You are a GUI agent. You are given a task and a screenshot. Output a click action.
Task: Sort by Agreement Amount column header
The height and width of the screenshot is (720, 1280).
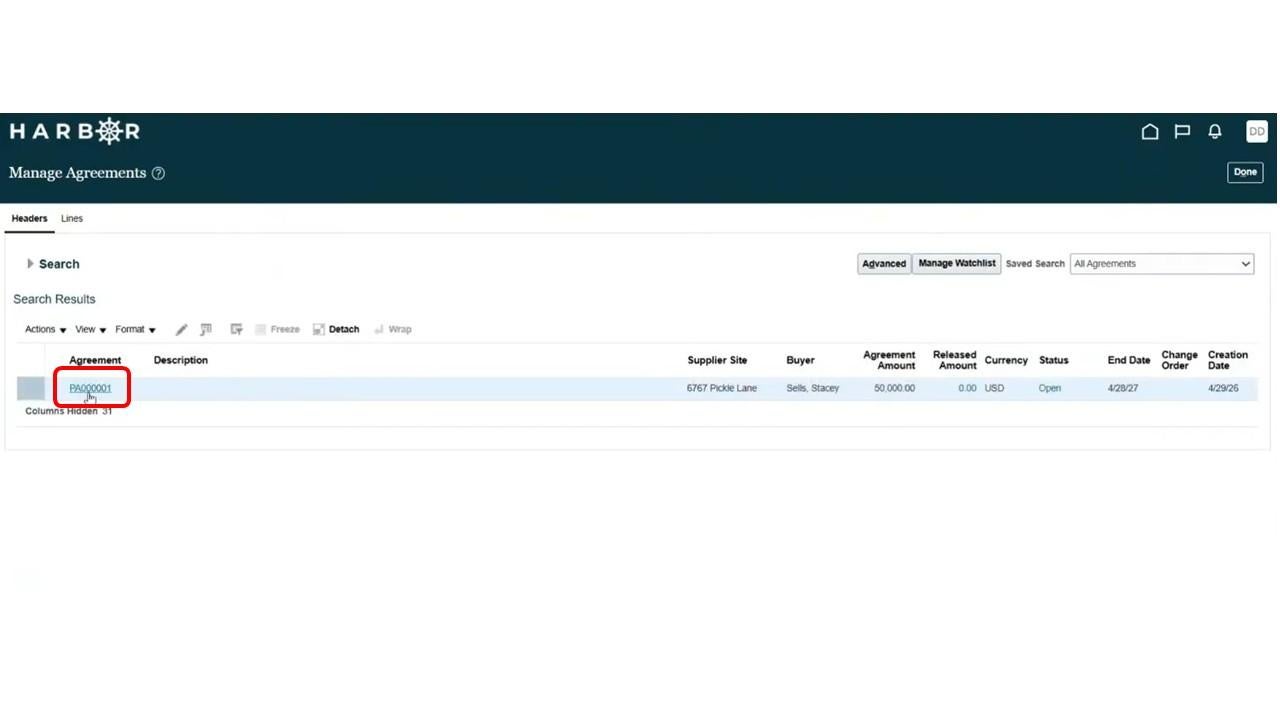pyautogui.click(x=889, y=360)
